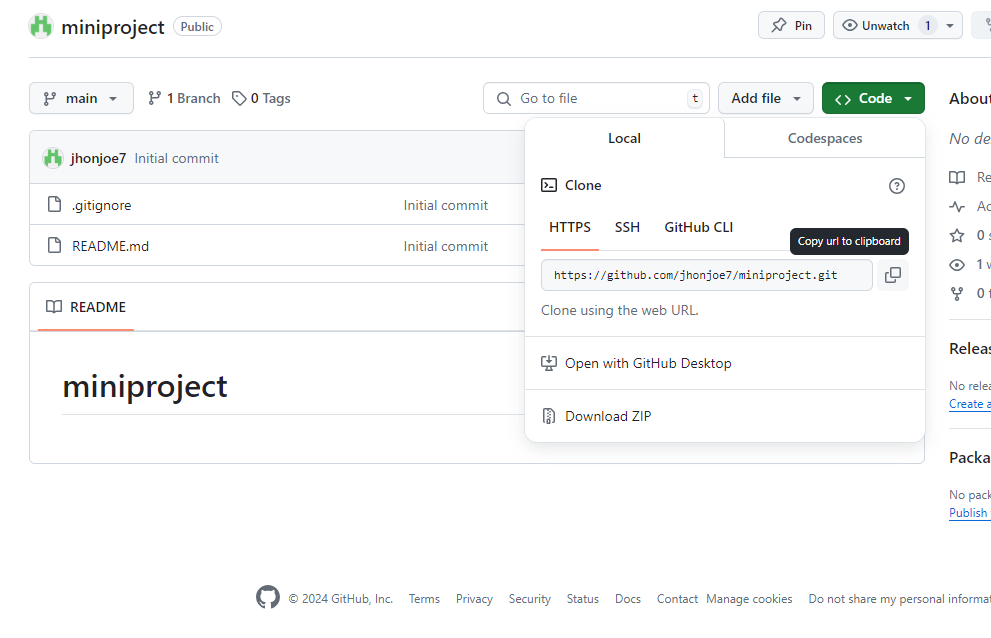The height and width of the screenshot is (638, 991).
Task: Click the book icon beside README heading
Action: [54, 307]
